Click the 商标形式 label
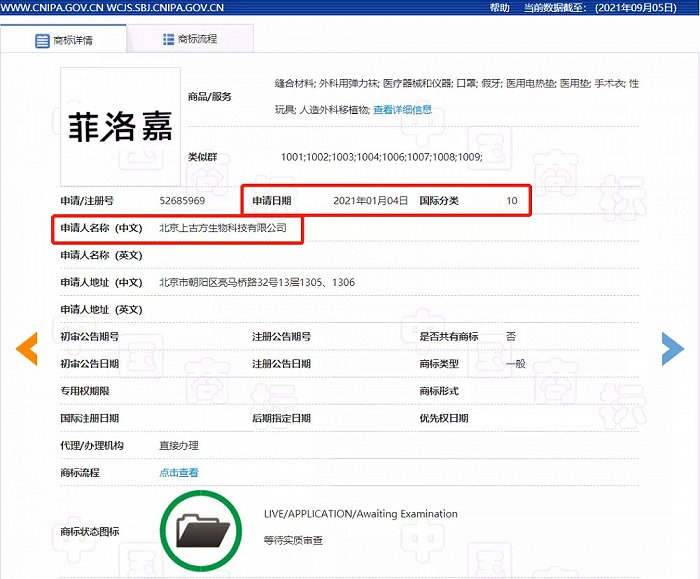Viewport: 700px width, 579px height. tap(439, 391)
